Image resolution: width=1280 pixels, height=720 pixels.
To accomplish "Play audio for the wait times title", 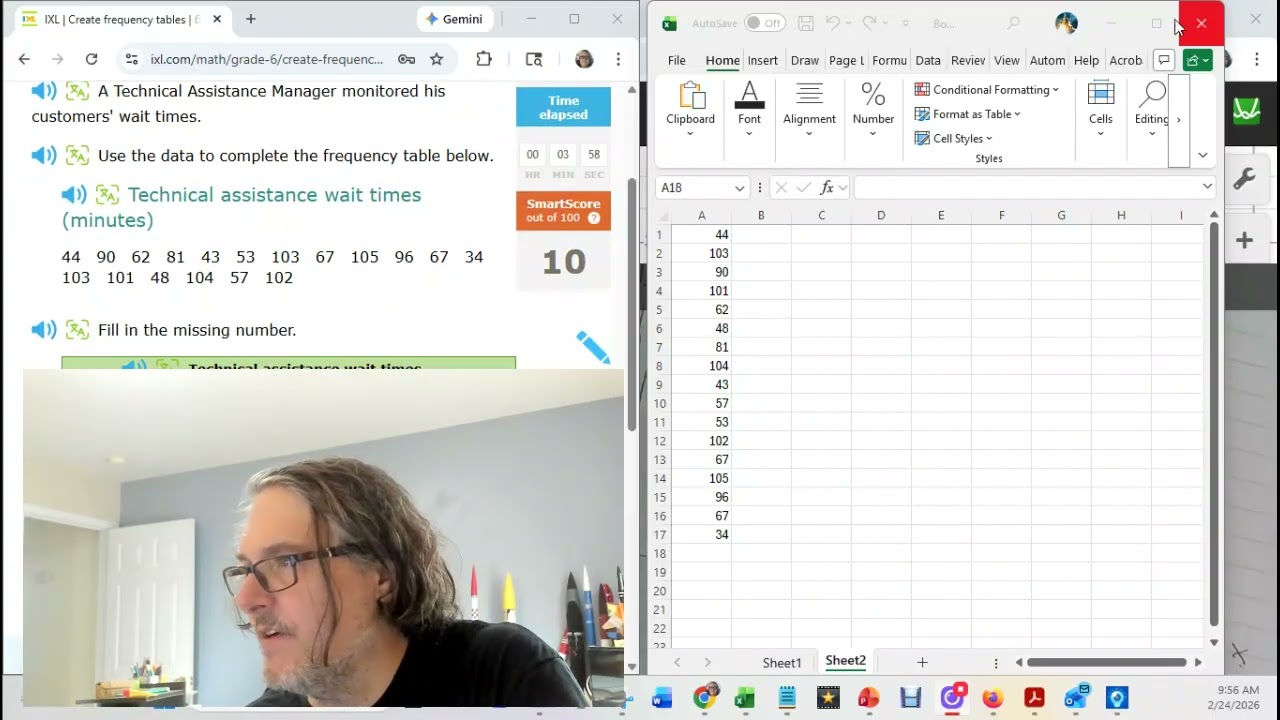I will point(74,195).
